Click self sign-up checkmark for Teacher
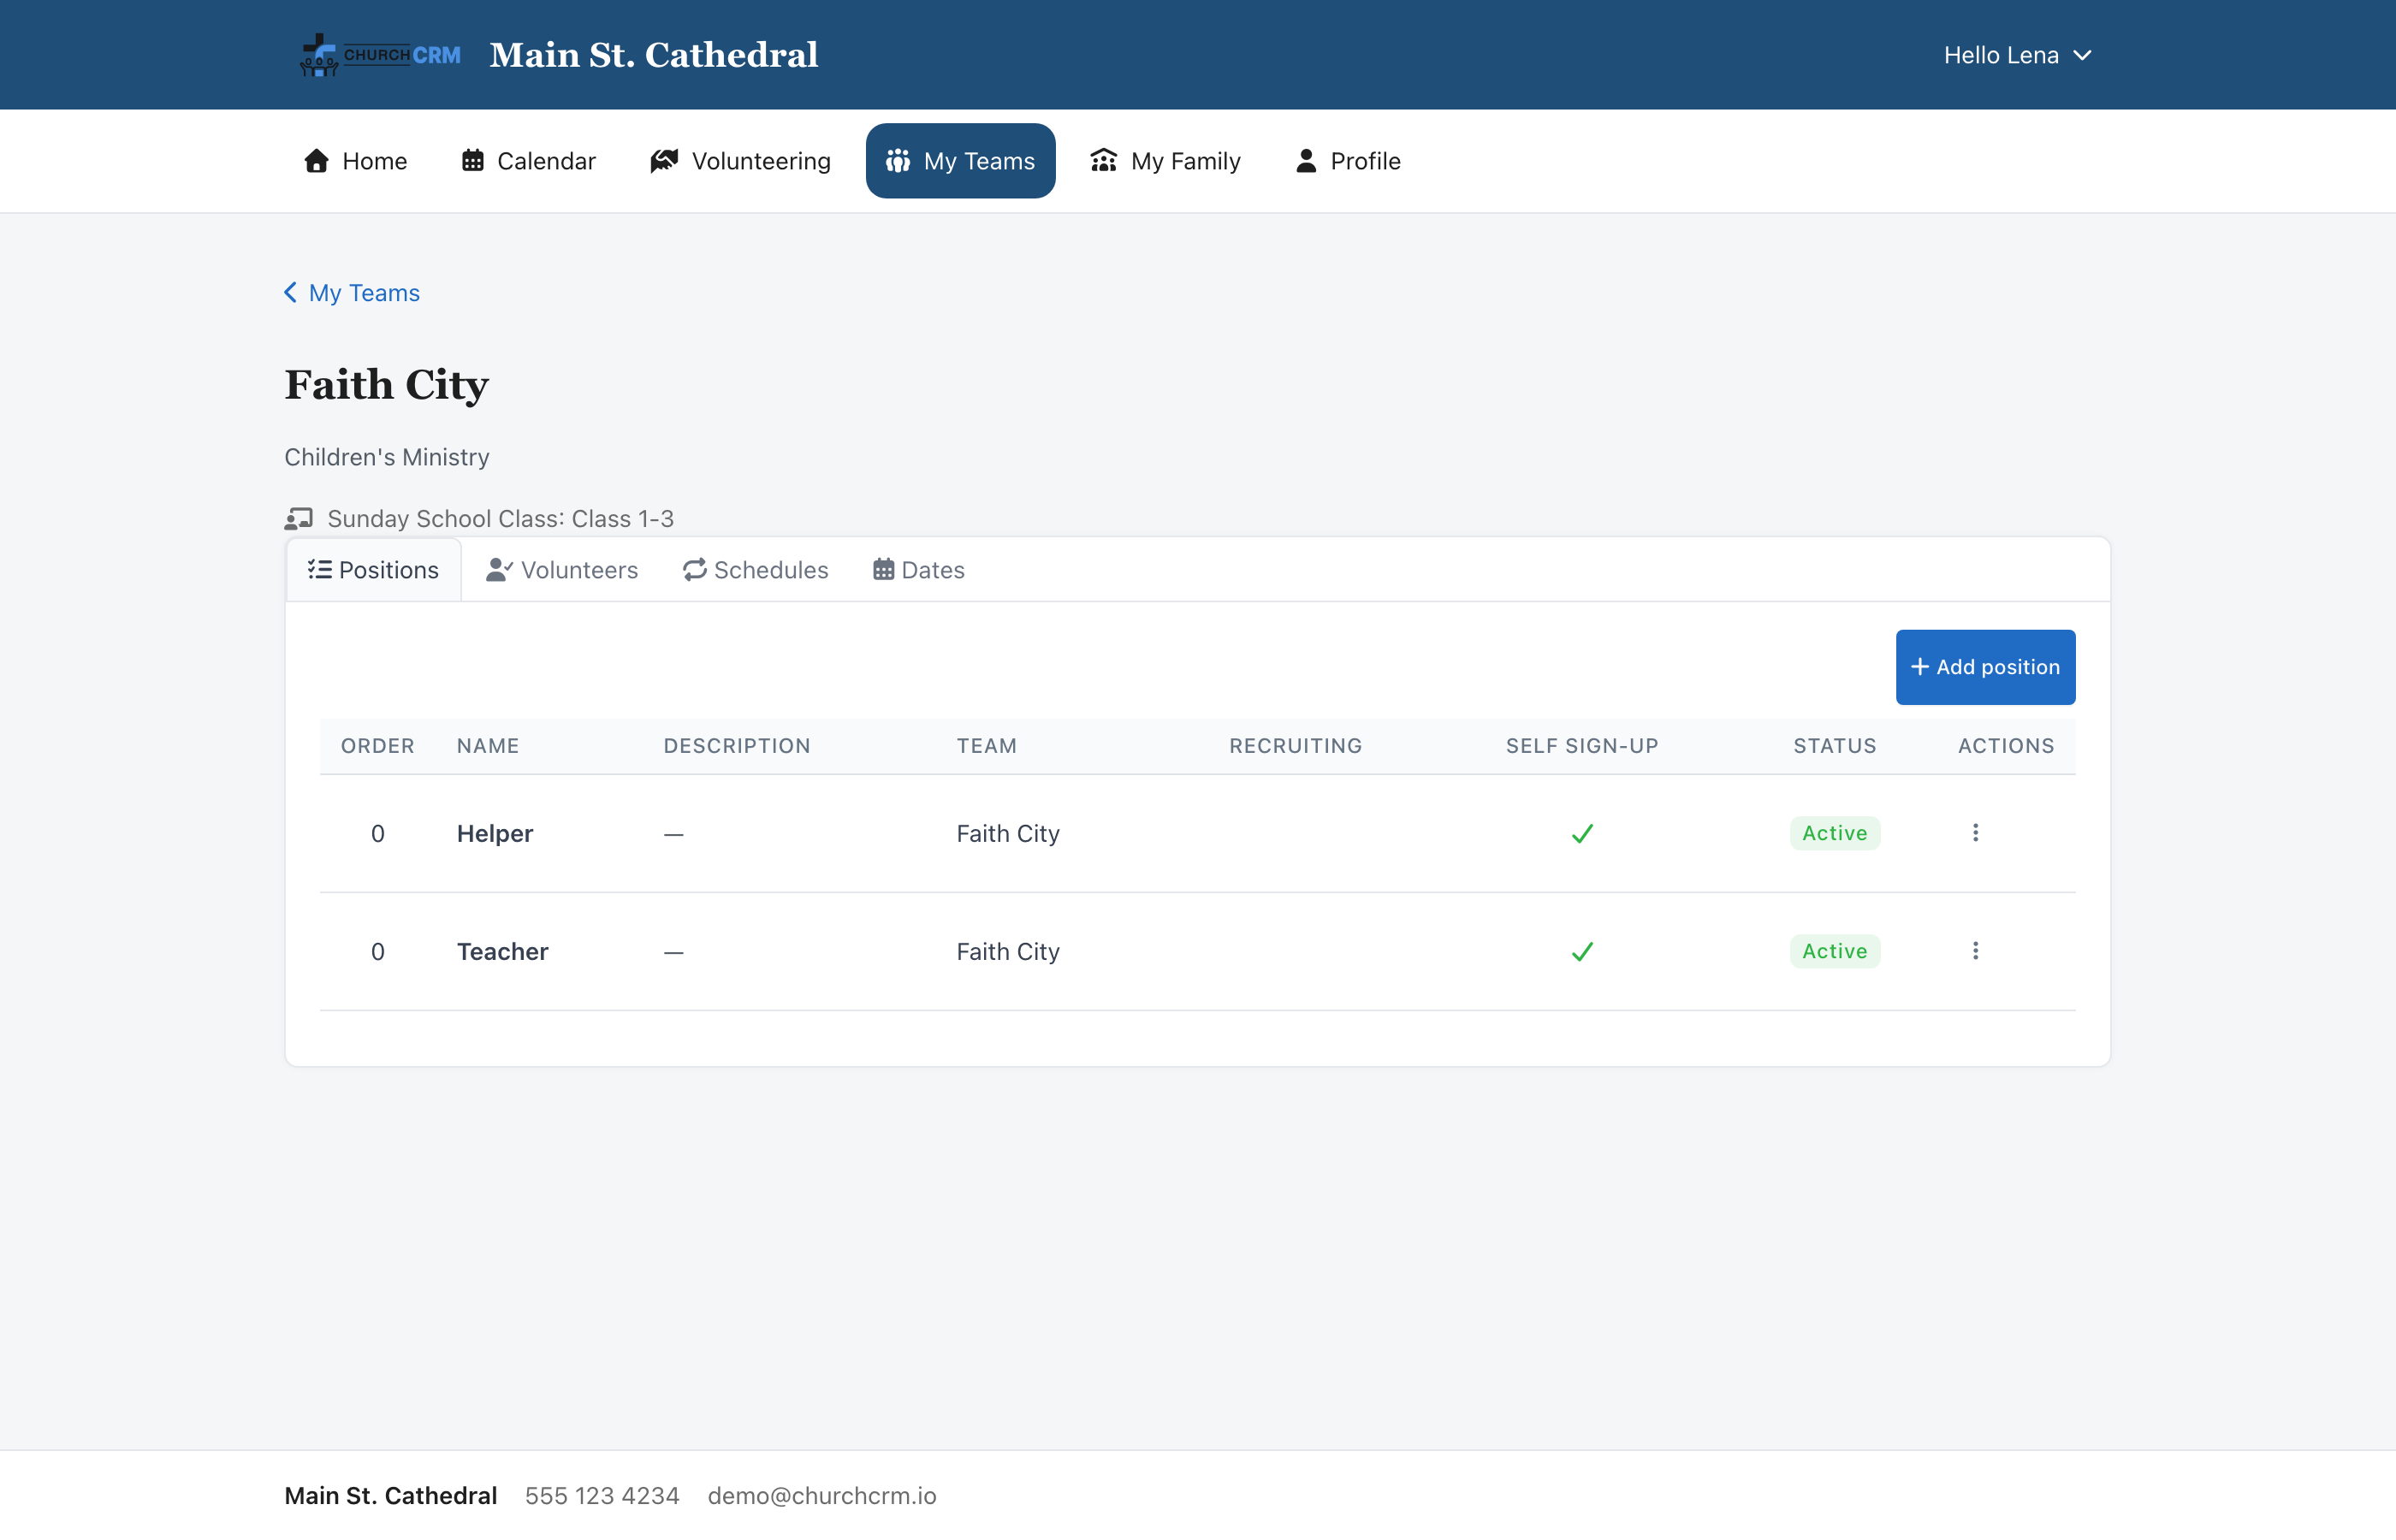Screen dimensions: 2396x1540 click(1582, 951)
